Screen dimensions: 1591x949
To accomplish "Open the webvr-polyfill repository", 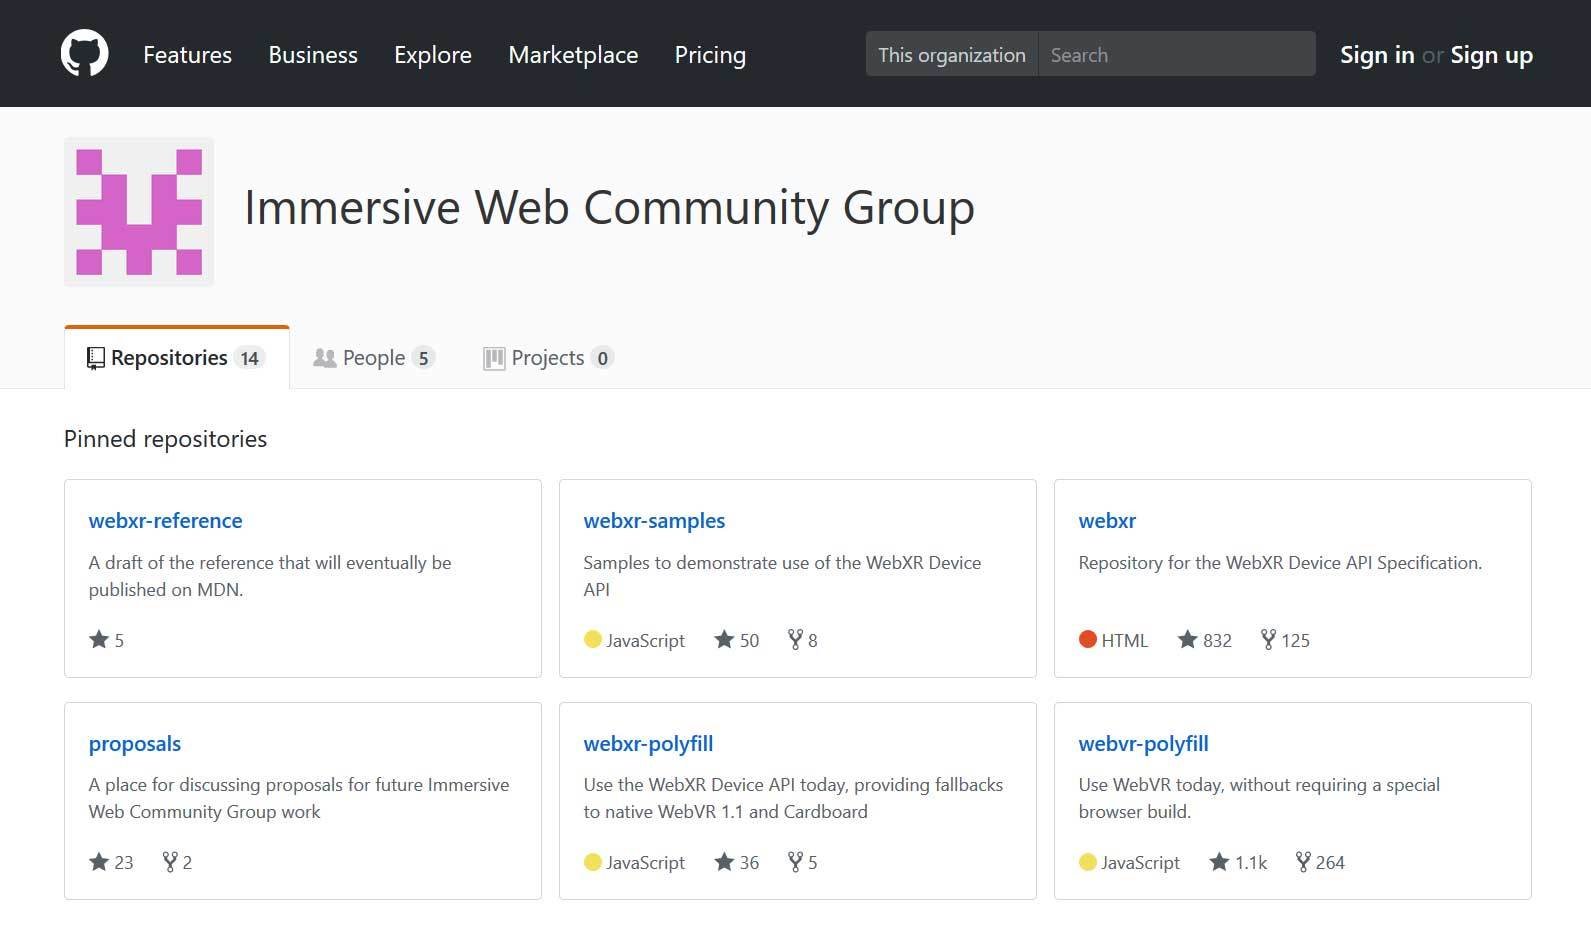I will [x=1143, y=743].
